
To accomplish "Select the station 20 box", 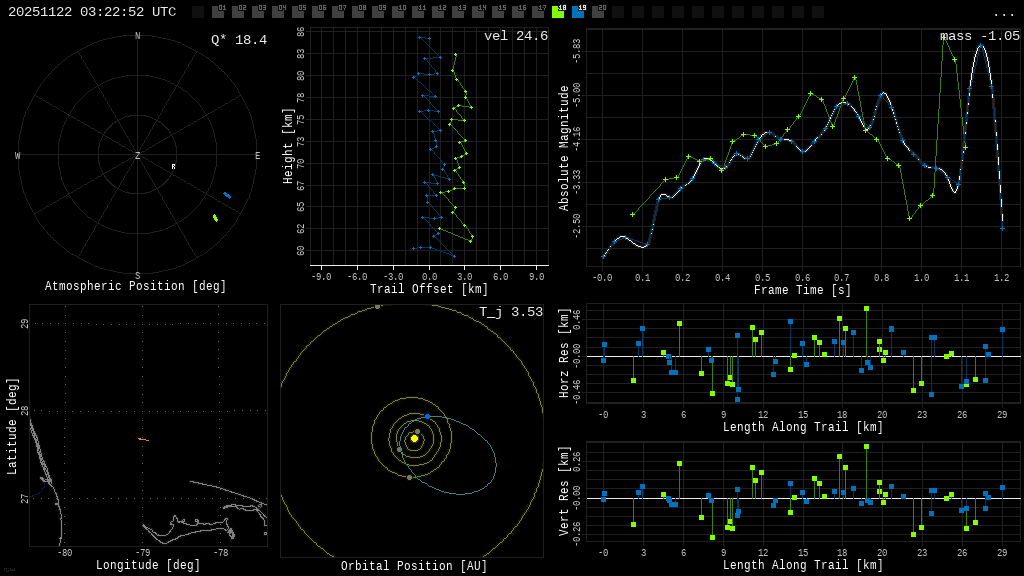I will point(598,12).
